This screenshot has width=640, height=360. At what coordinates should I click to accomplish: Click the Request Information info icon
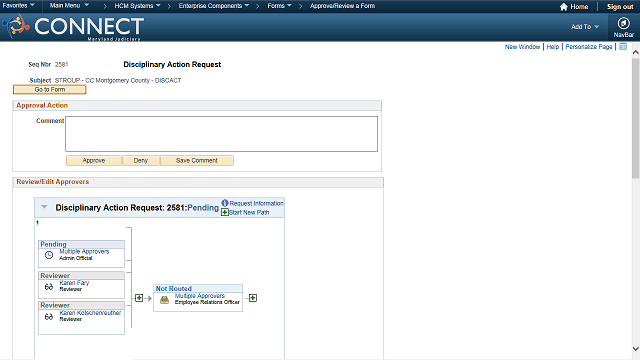pos(224,203)
